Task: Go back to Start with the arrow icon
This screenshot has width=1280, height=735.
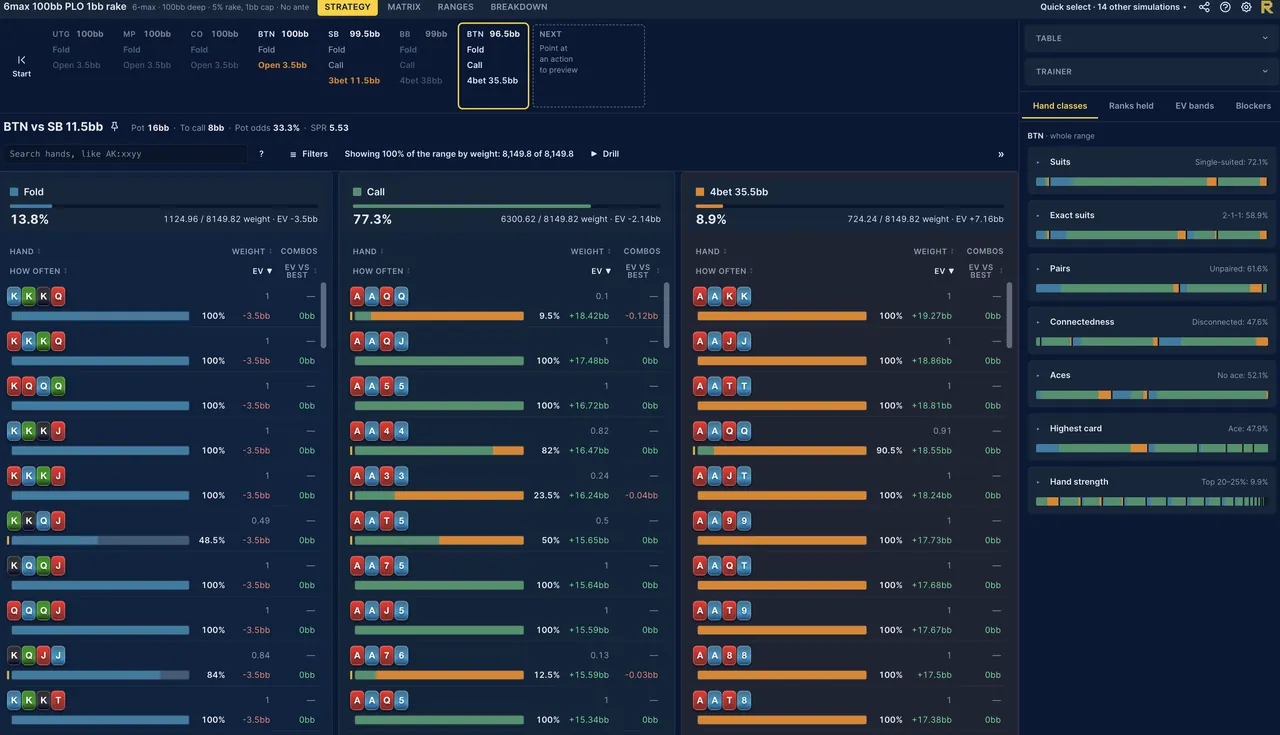Action: click(22, 66)
